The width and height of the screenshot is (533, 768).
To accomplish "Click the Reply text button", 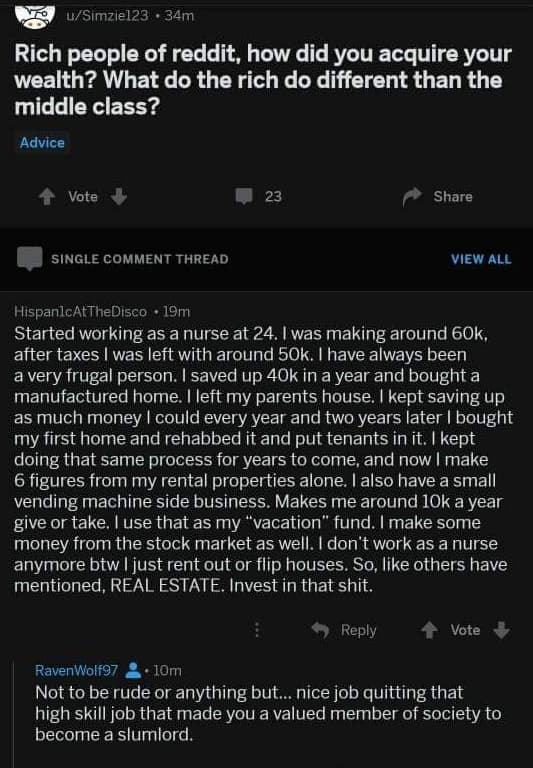I will pos(359,630).
